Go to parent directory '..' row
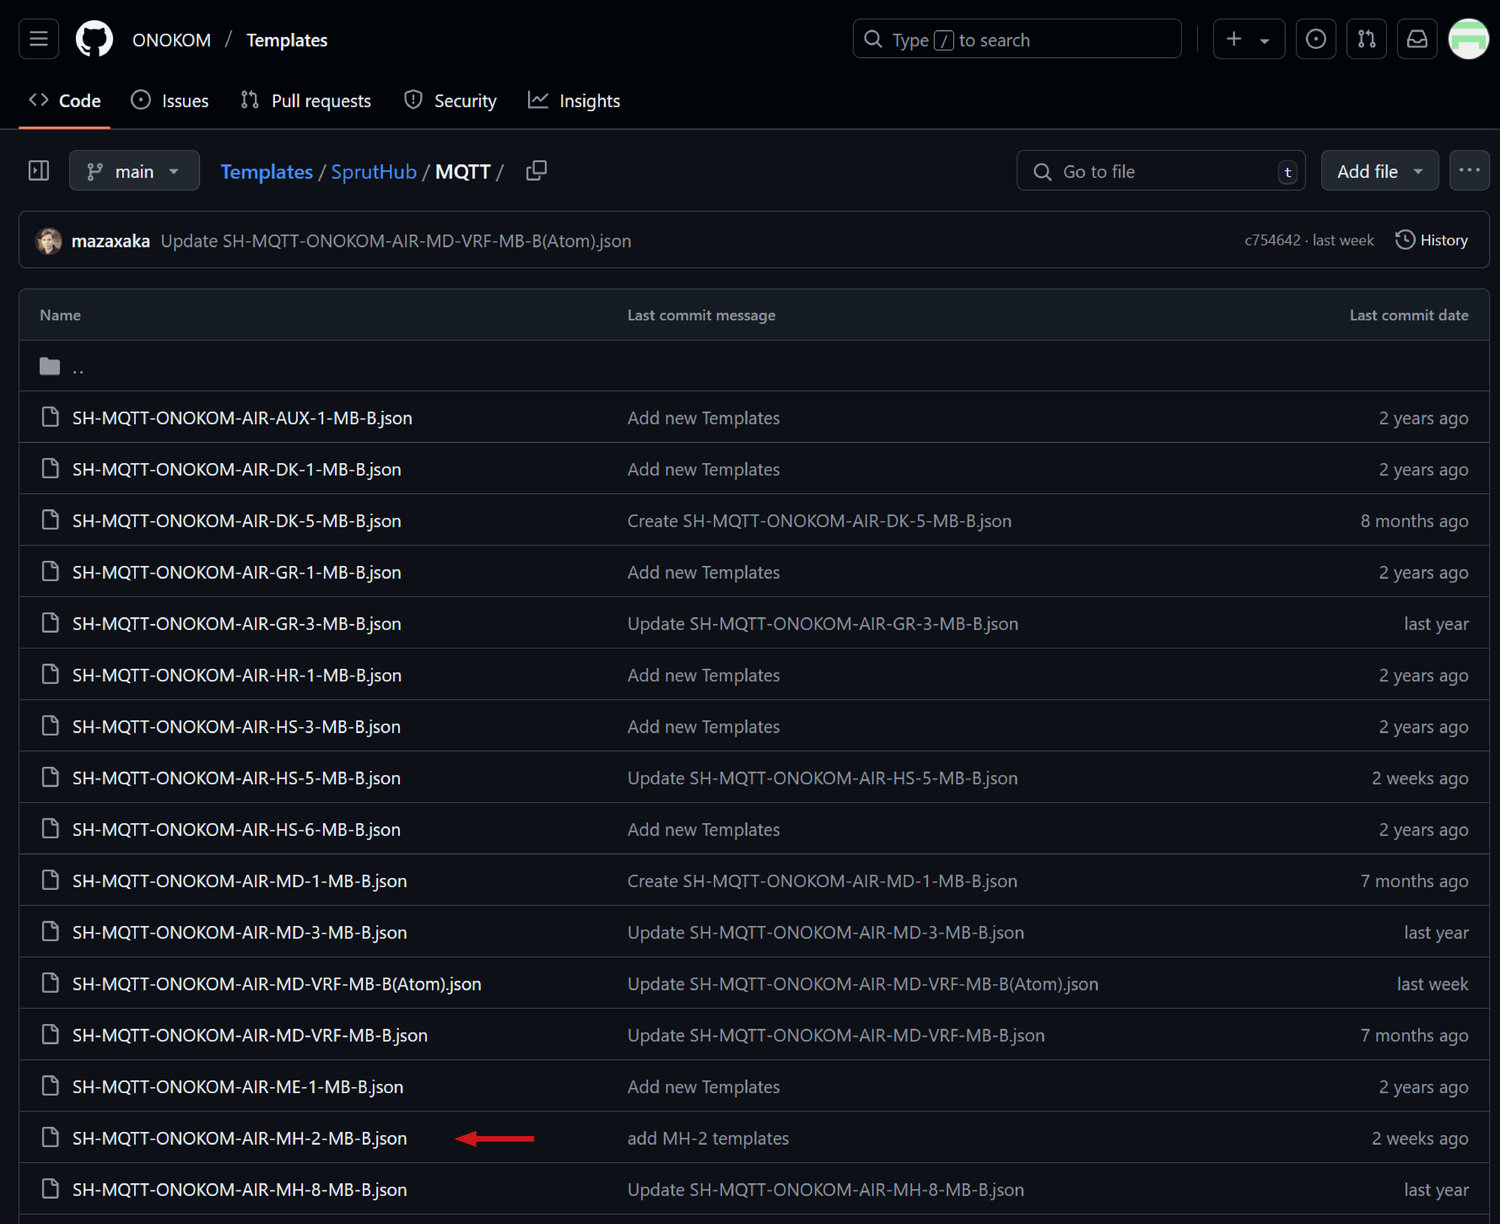This screenshot has height=1224, width=1500. 753,366
